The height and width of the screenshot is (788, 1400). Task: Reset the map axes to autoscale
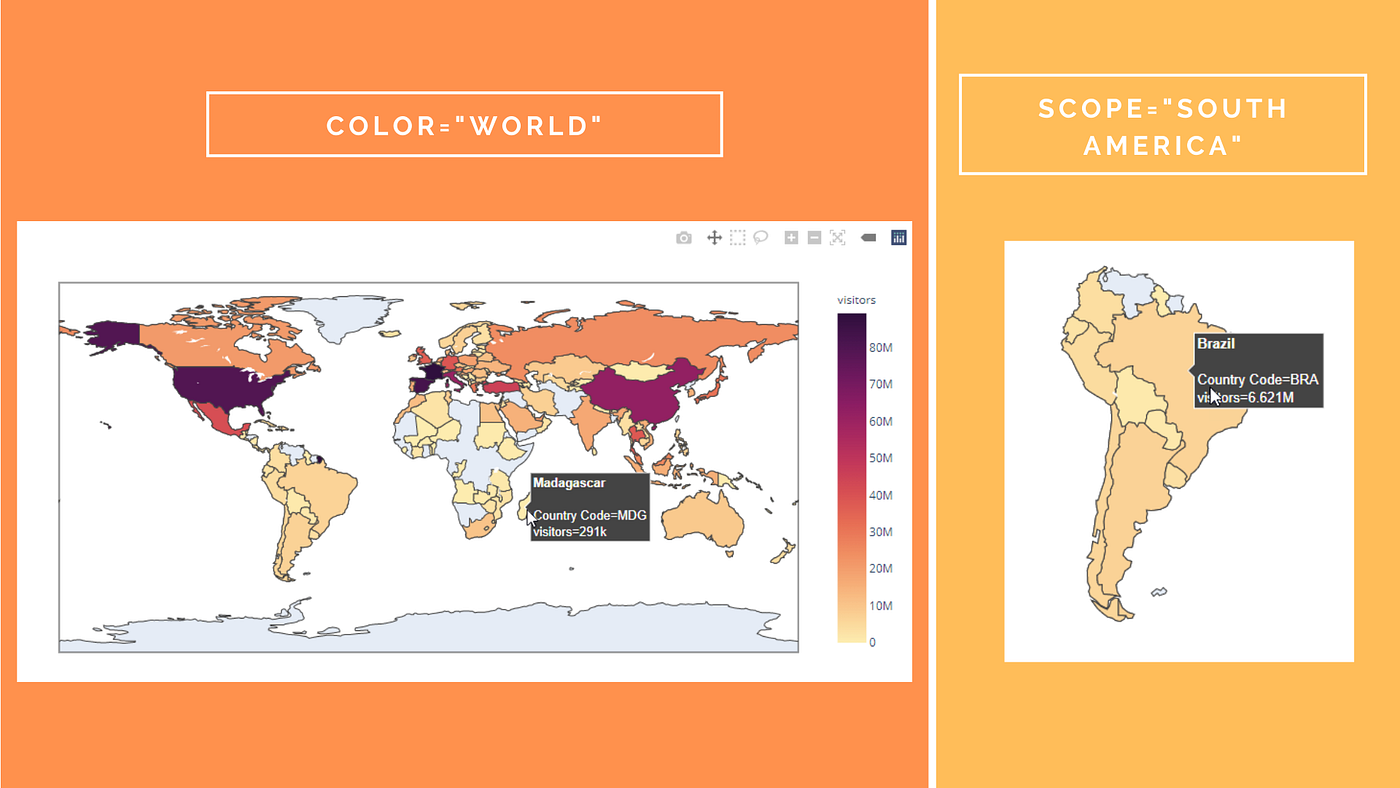836,237
